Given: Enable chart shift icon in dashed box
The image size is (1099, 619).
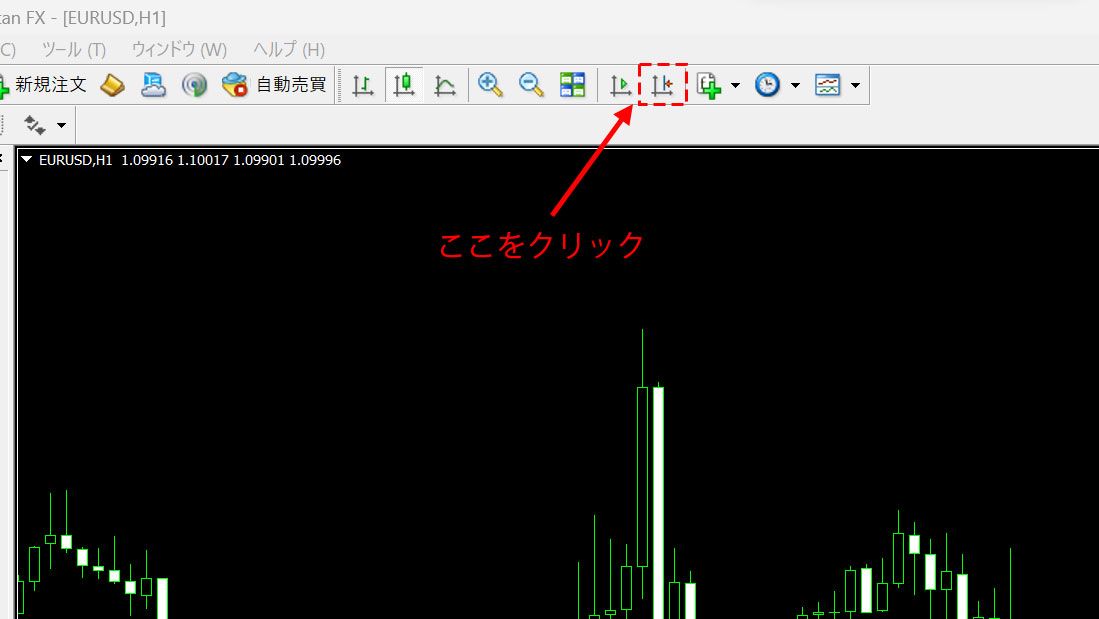Looking at the screenshot, I should tap(662, 85).
